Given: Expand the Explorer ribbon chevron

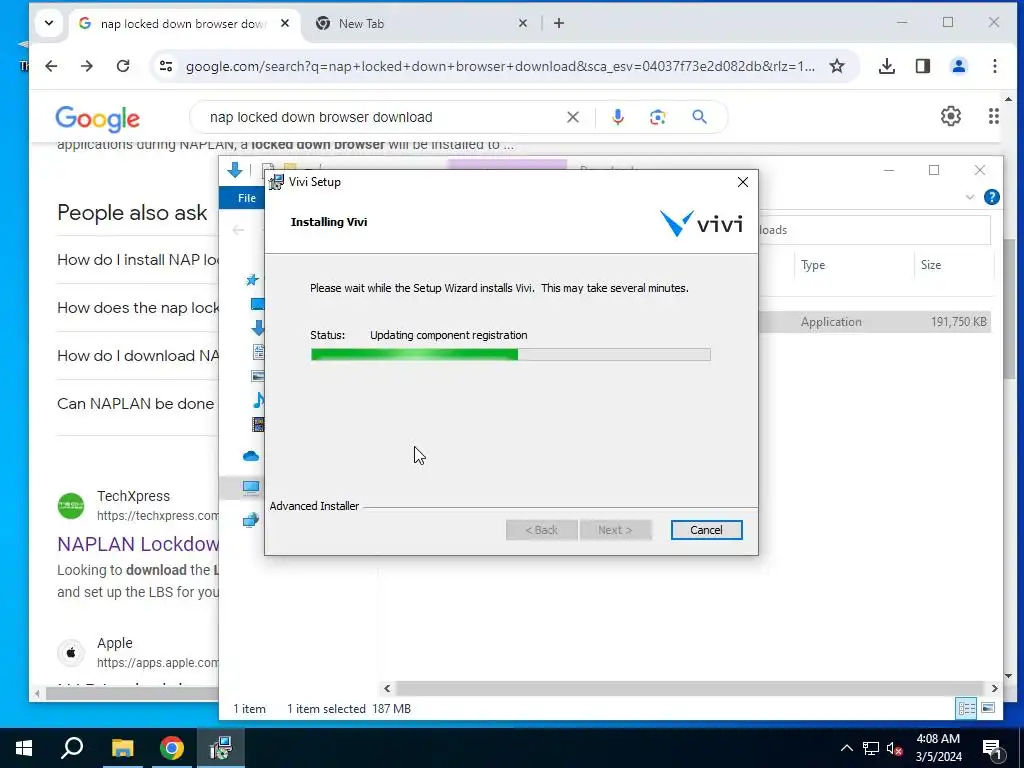Looking at the screenshot, I should point(970,197).
